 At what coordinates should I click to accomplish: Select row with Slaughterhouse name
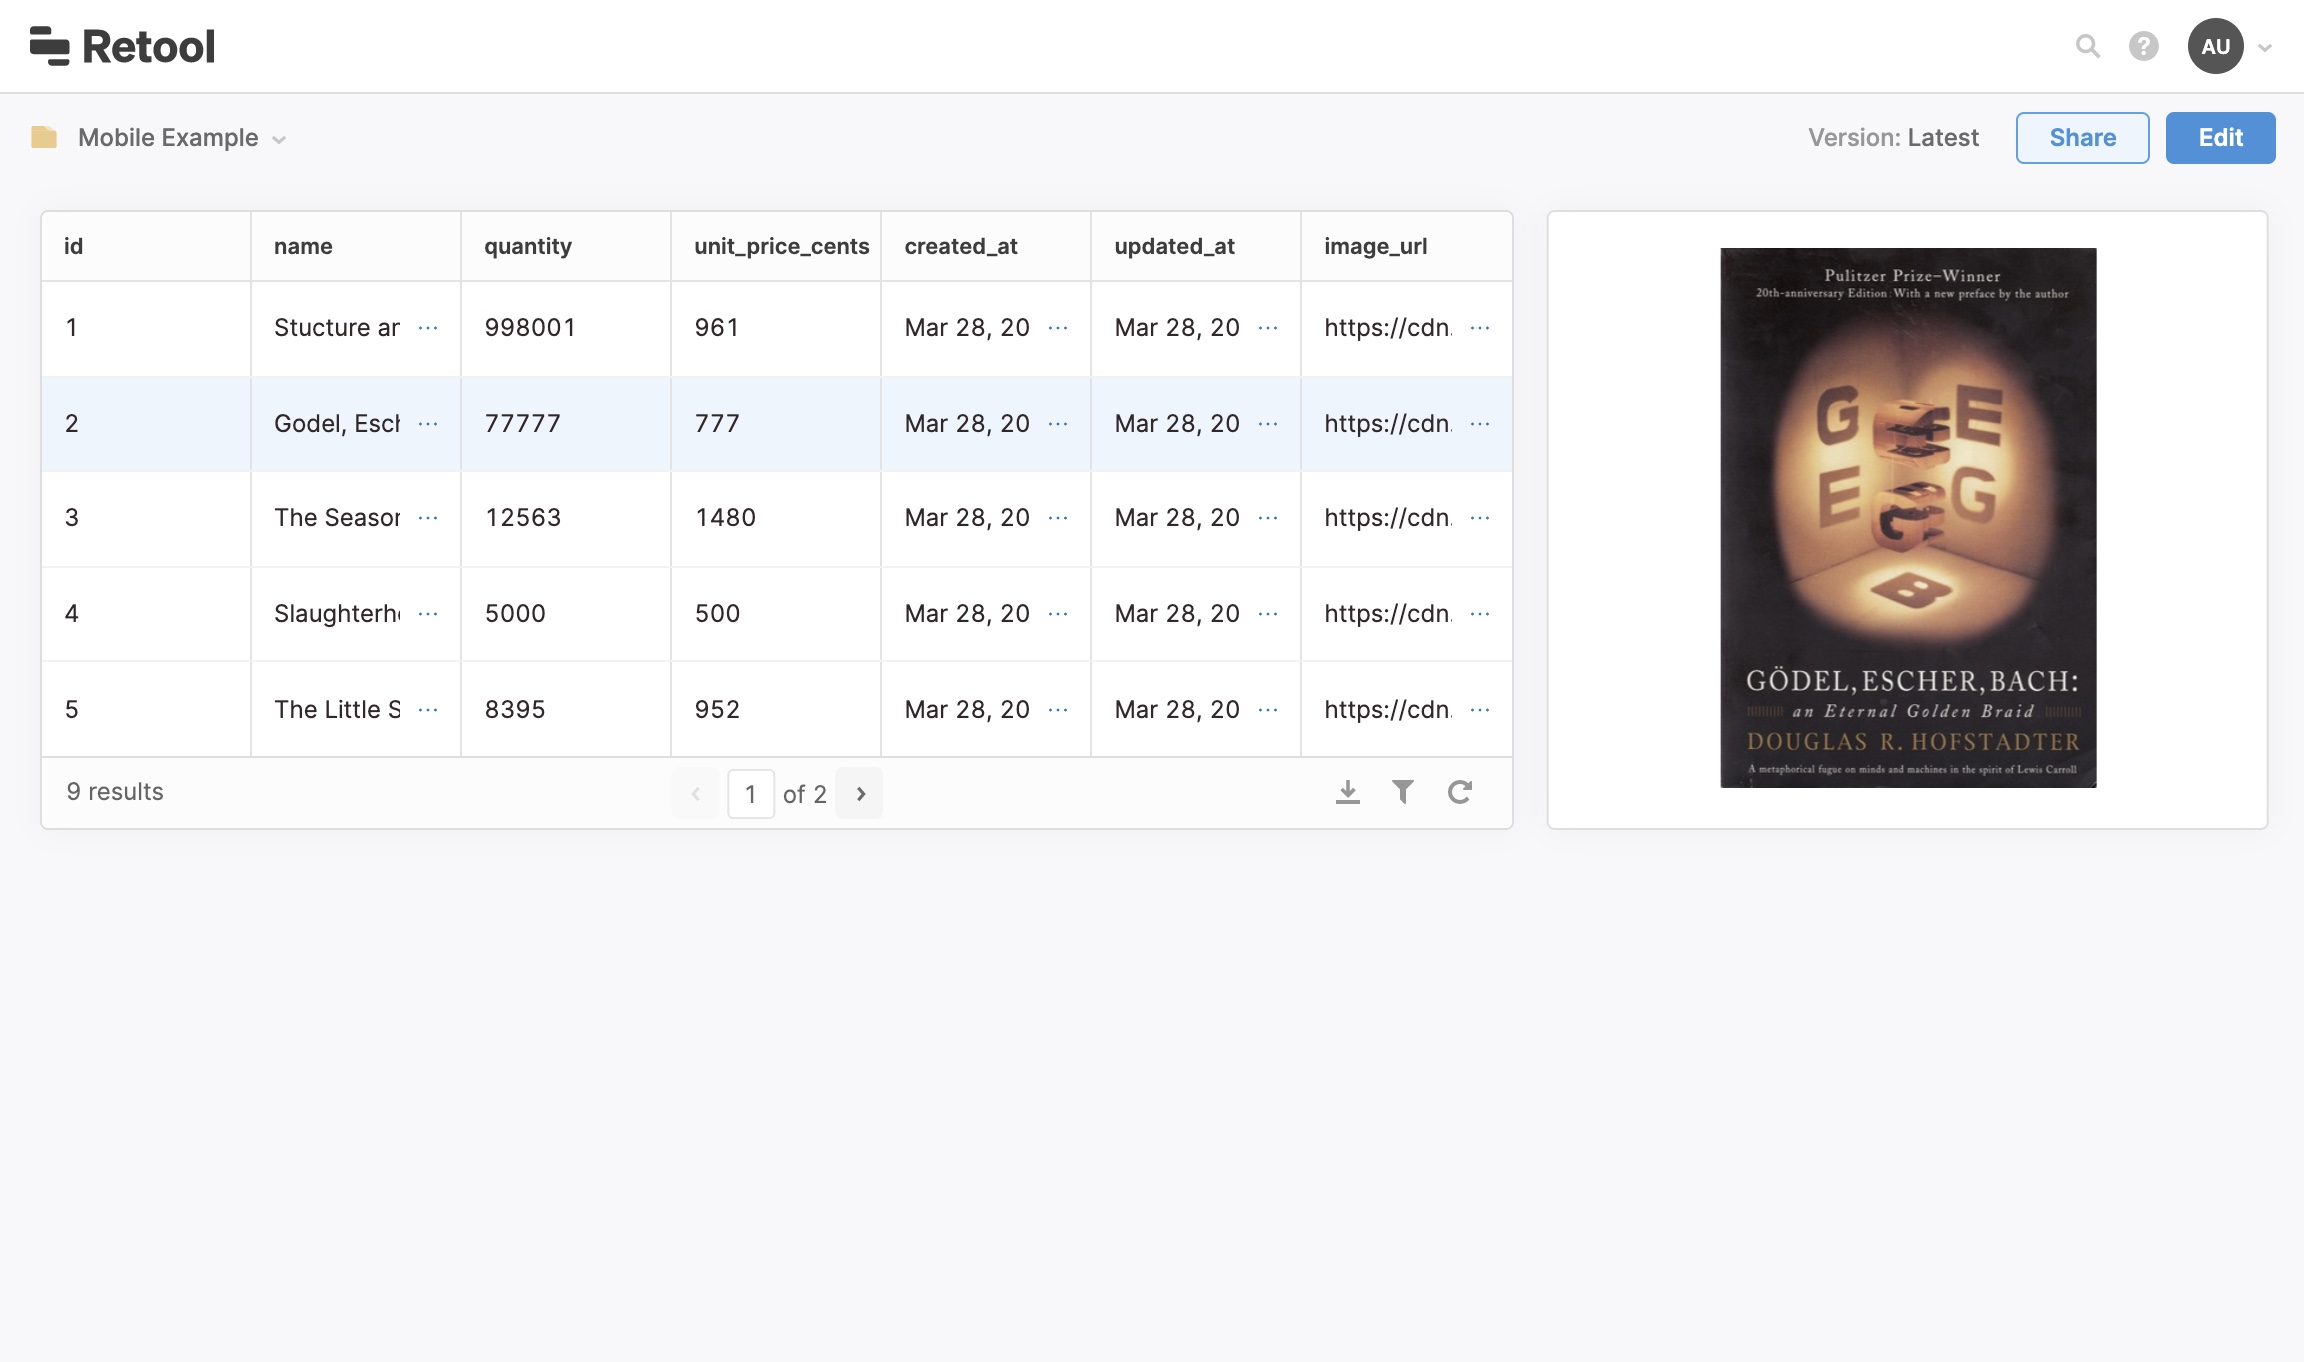pos(336,614)
